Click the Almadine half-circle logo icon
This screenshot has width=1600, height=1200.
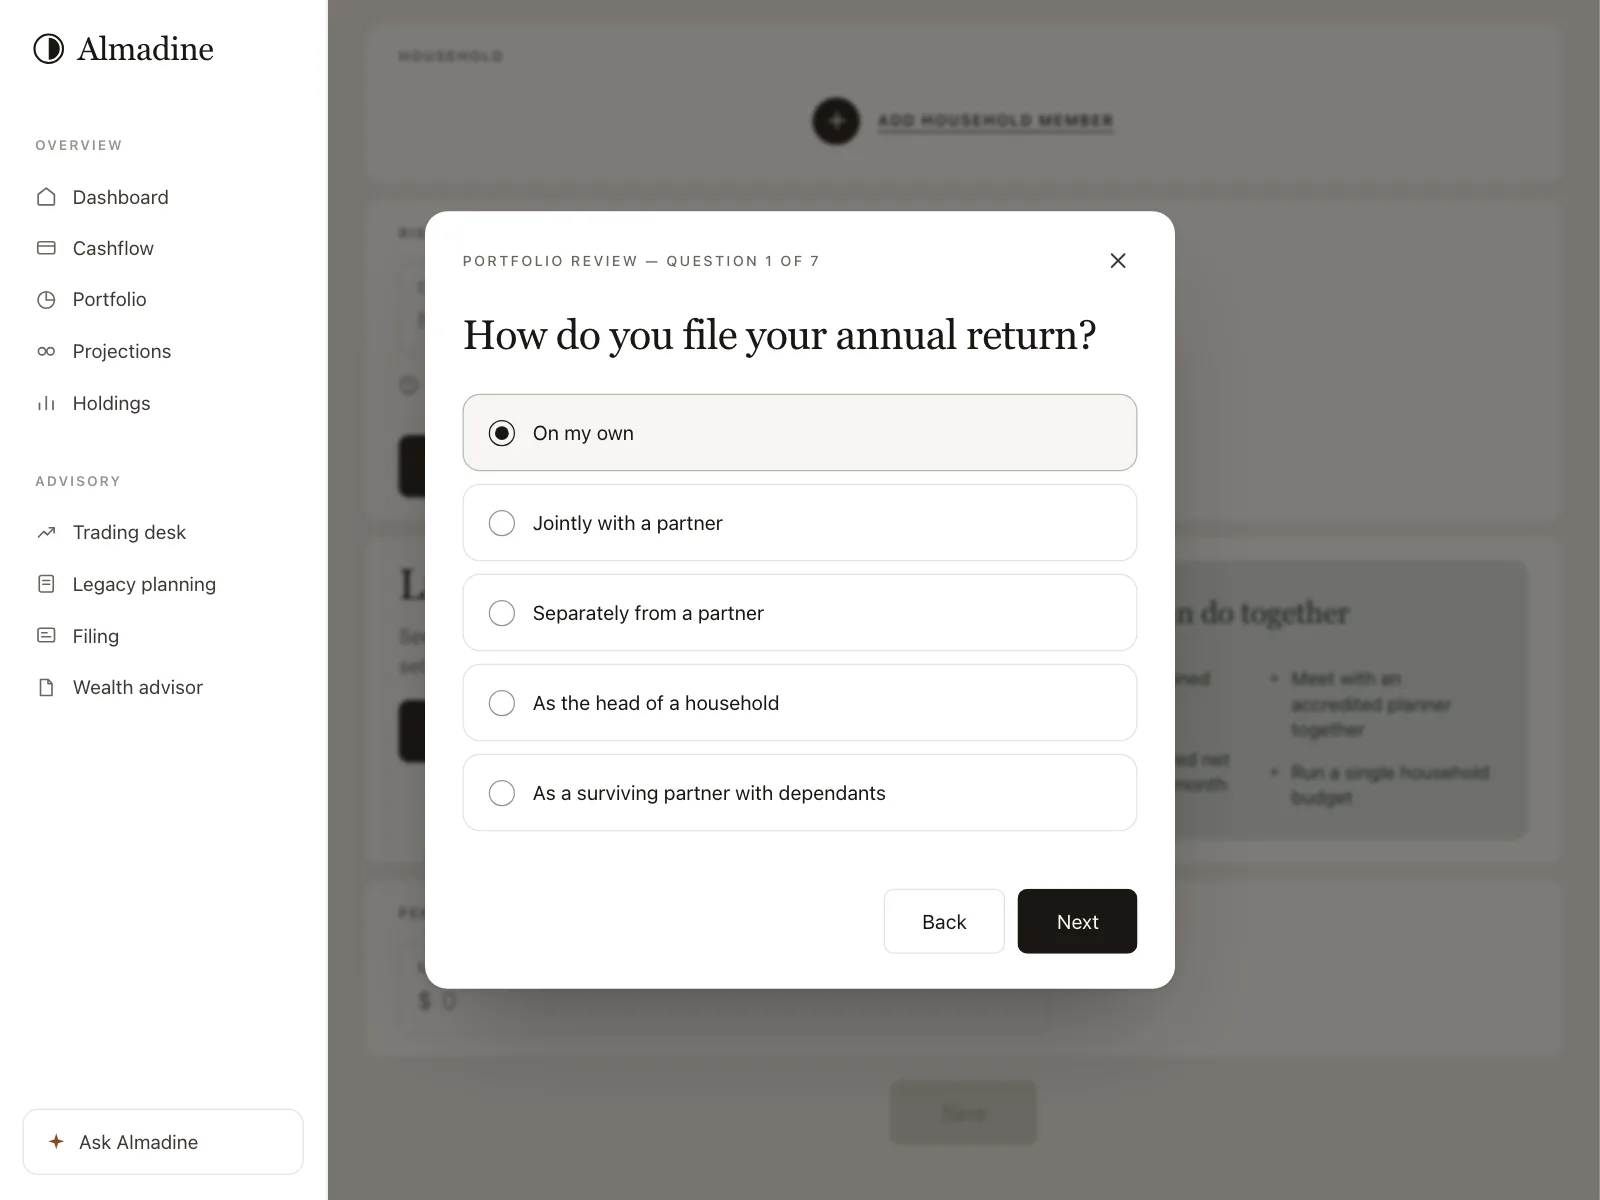click(48, 49)
